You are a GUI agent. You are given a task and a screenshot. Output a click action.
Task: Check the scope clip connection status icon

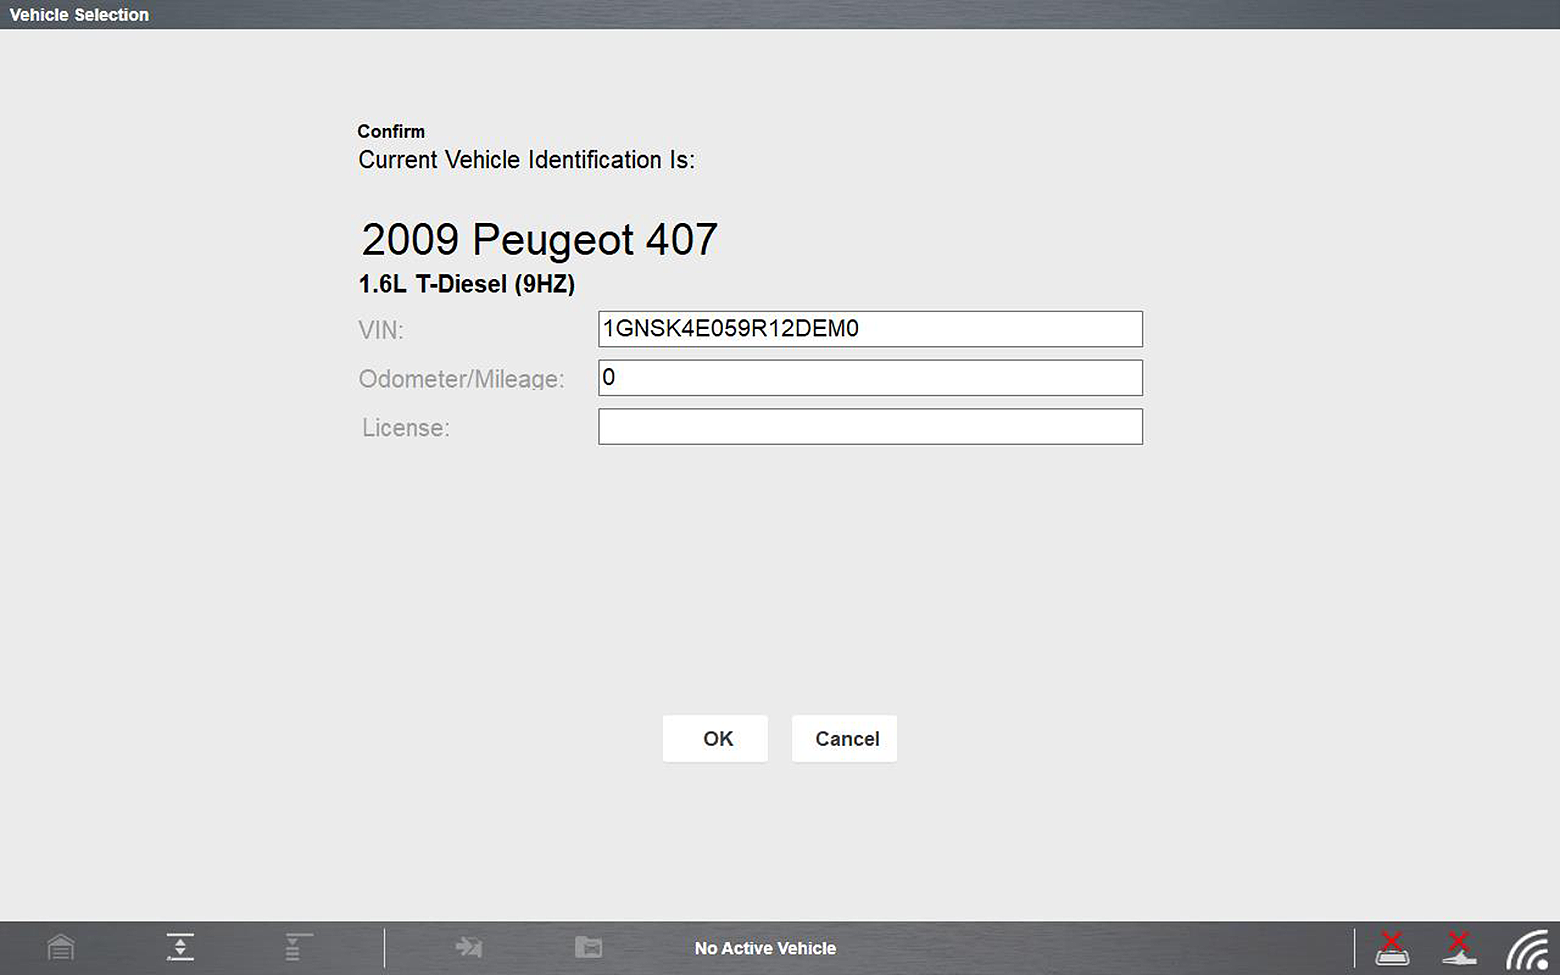click(1459, 948)
